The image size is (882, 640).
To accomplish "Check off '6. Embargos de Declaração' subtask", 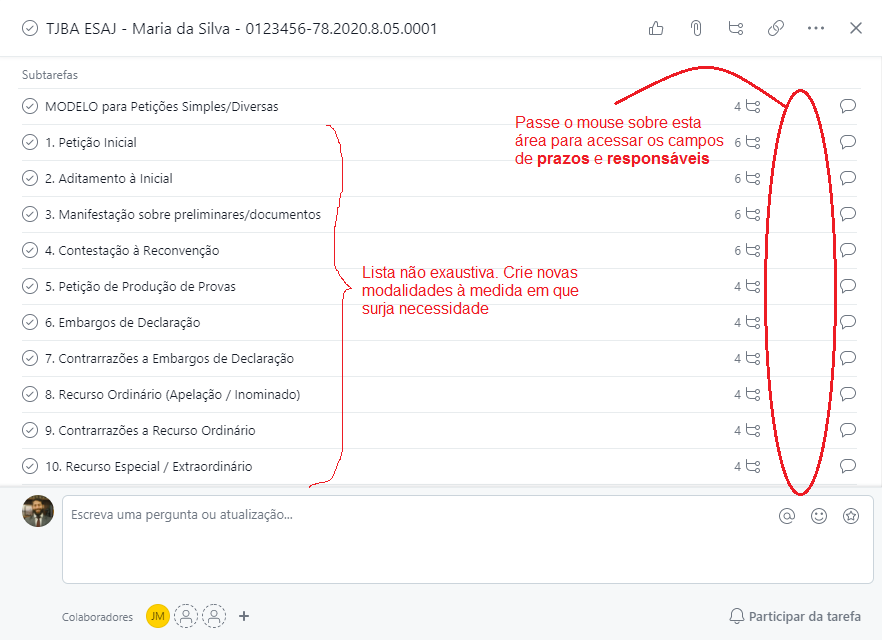I will 30,322.
